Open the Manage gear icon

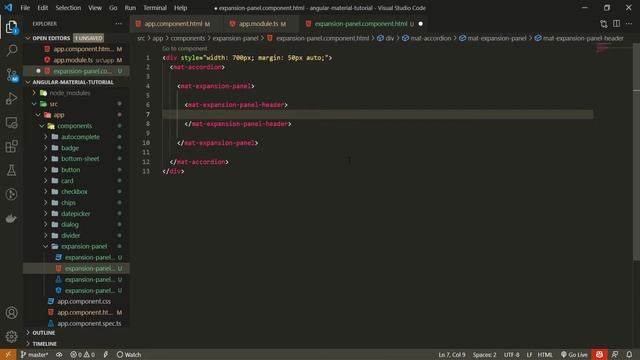pos(11,336)
